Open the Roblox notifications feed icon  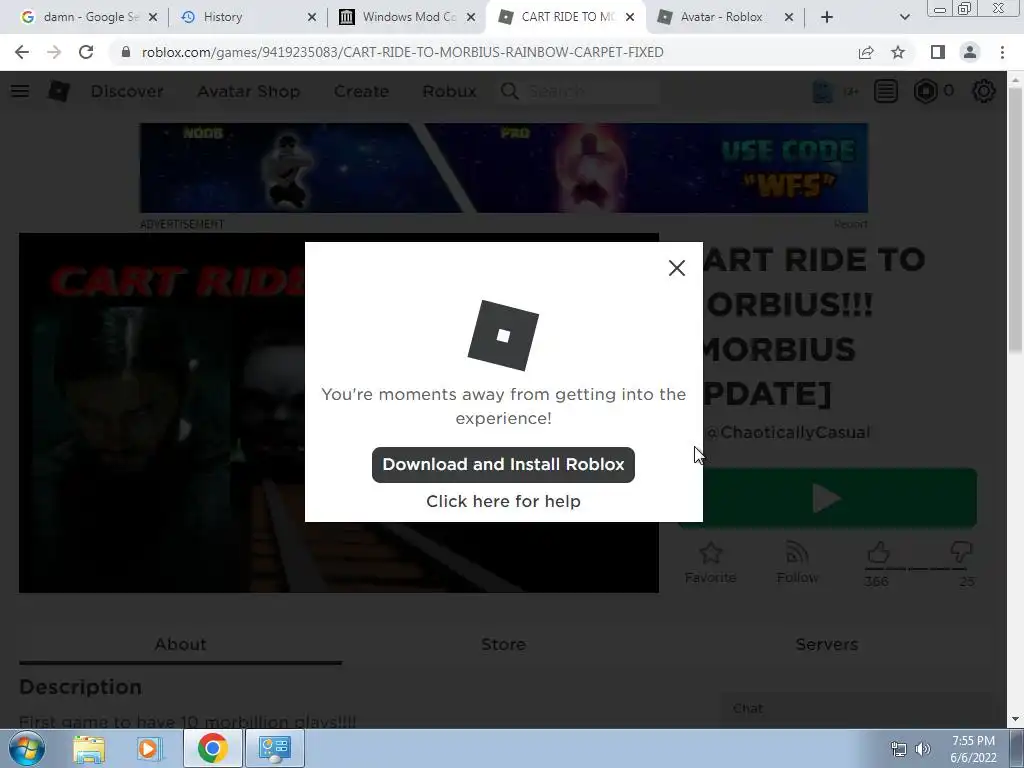click(x=886, y=91)
